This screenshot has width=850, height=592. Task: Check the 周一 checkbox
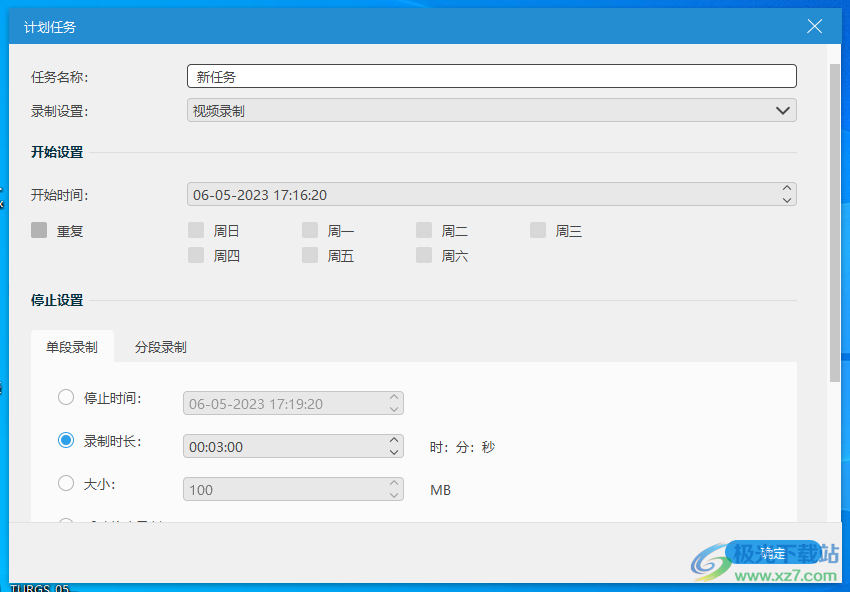tap(310, 230)
